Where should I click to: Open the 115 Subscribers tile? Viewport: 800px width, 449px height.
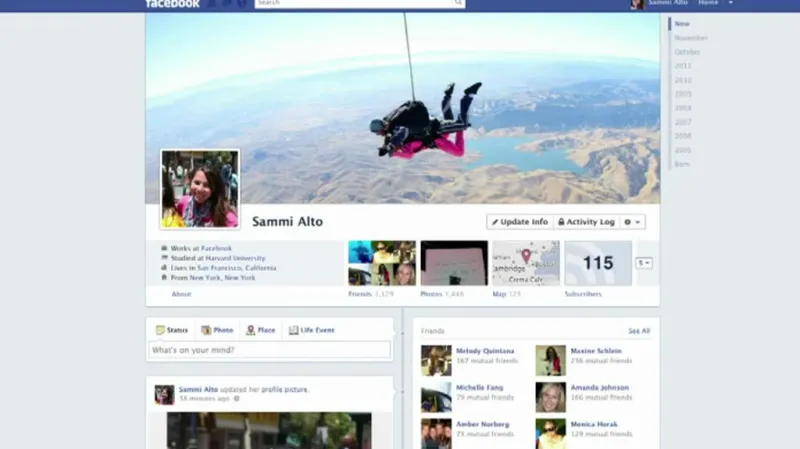[598, 263]
